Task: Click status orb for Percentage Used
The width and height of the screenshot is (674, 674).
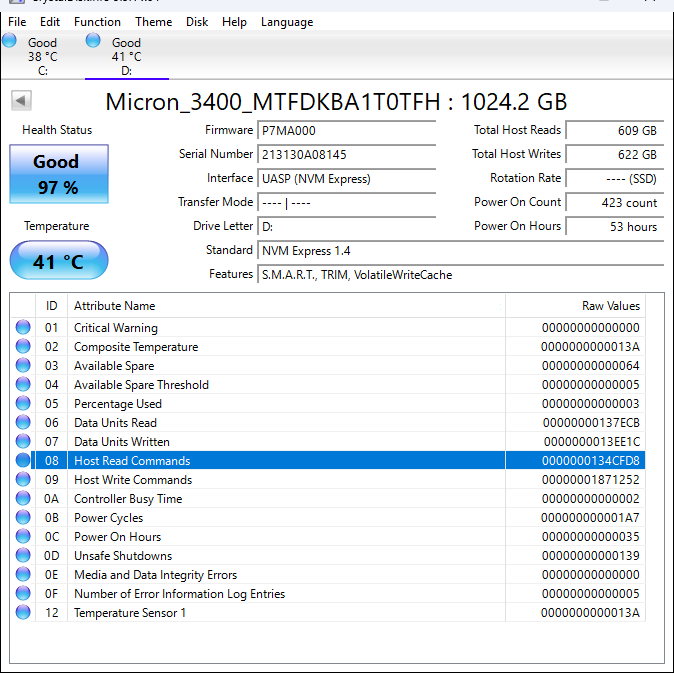Action: [23, 403]
